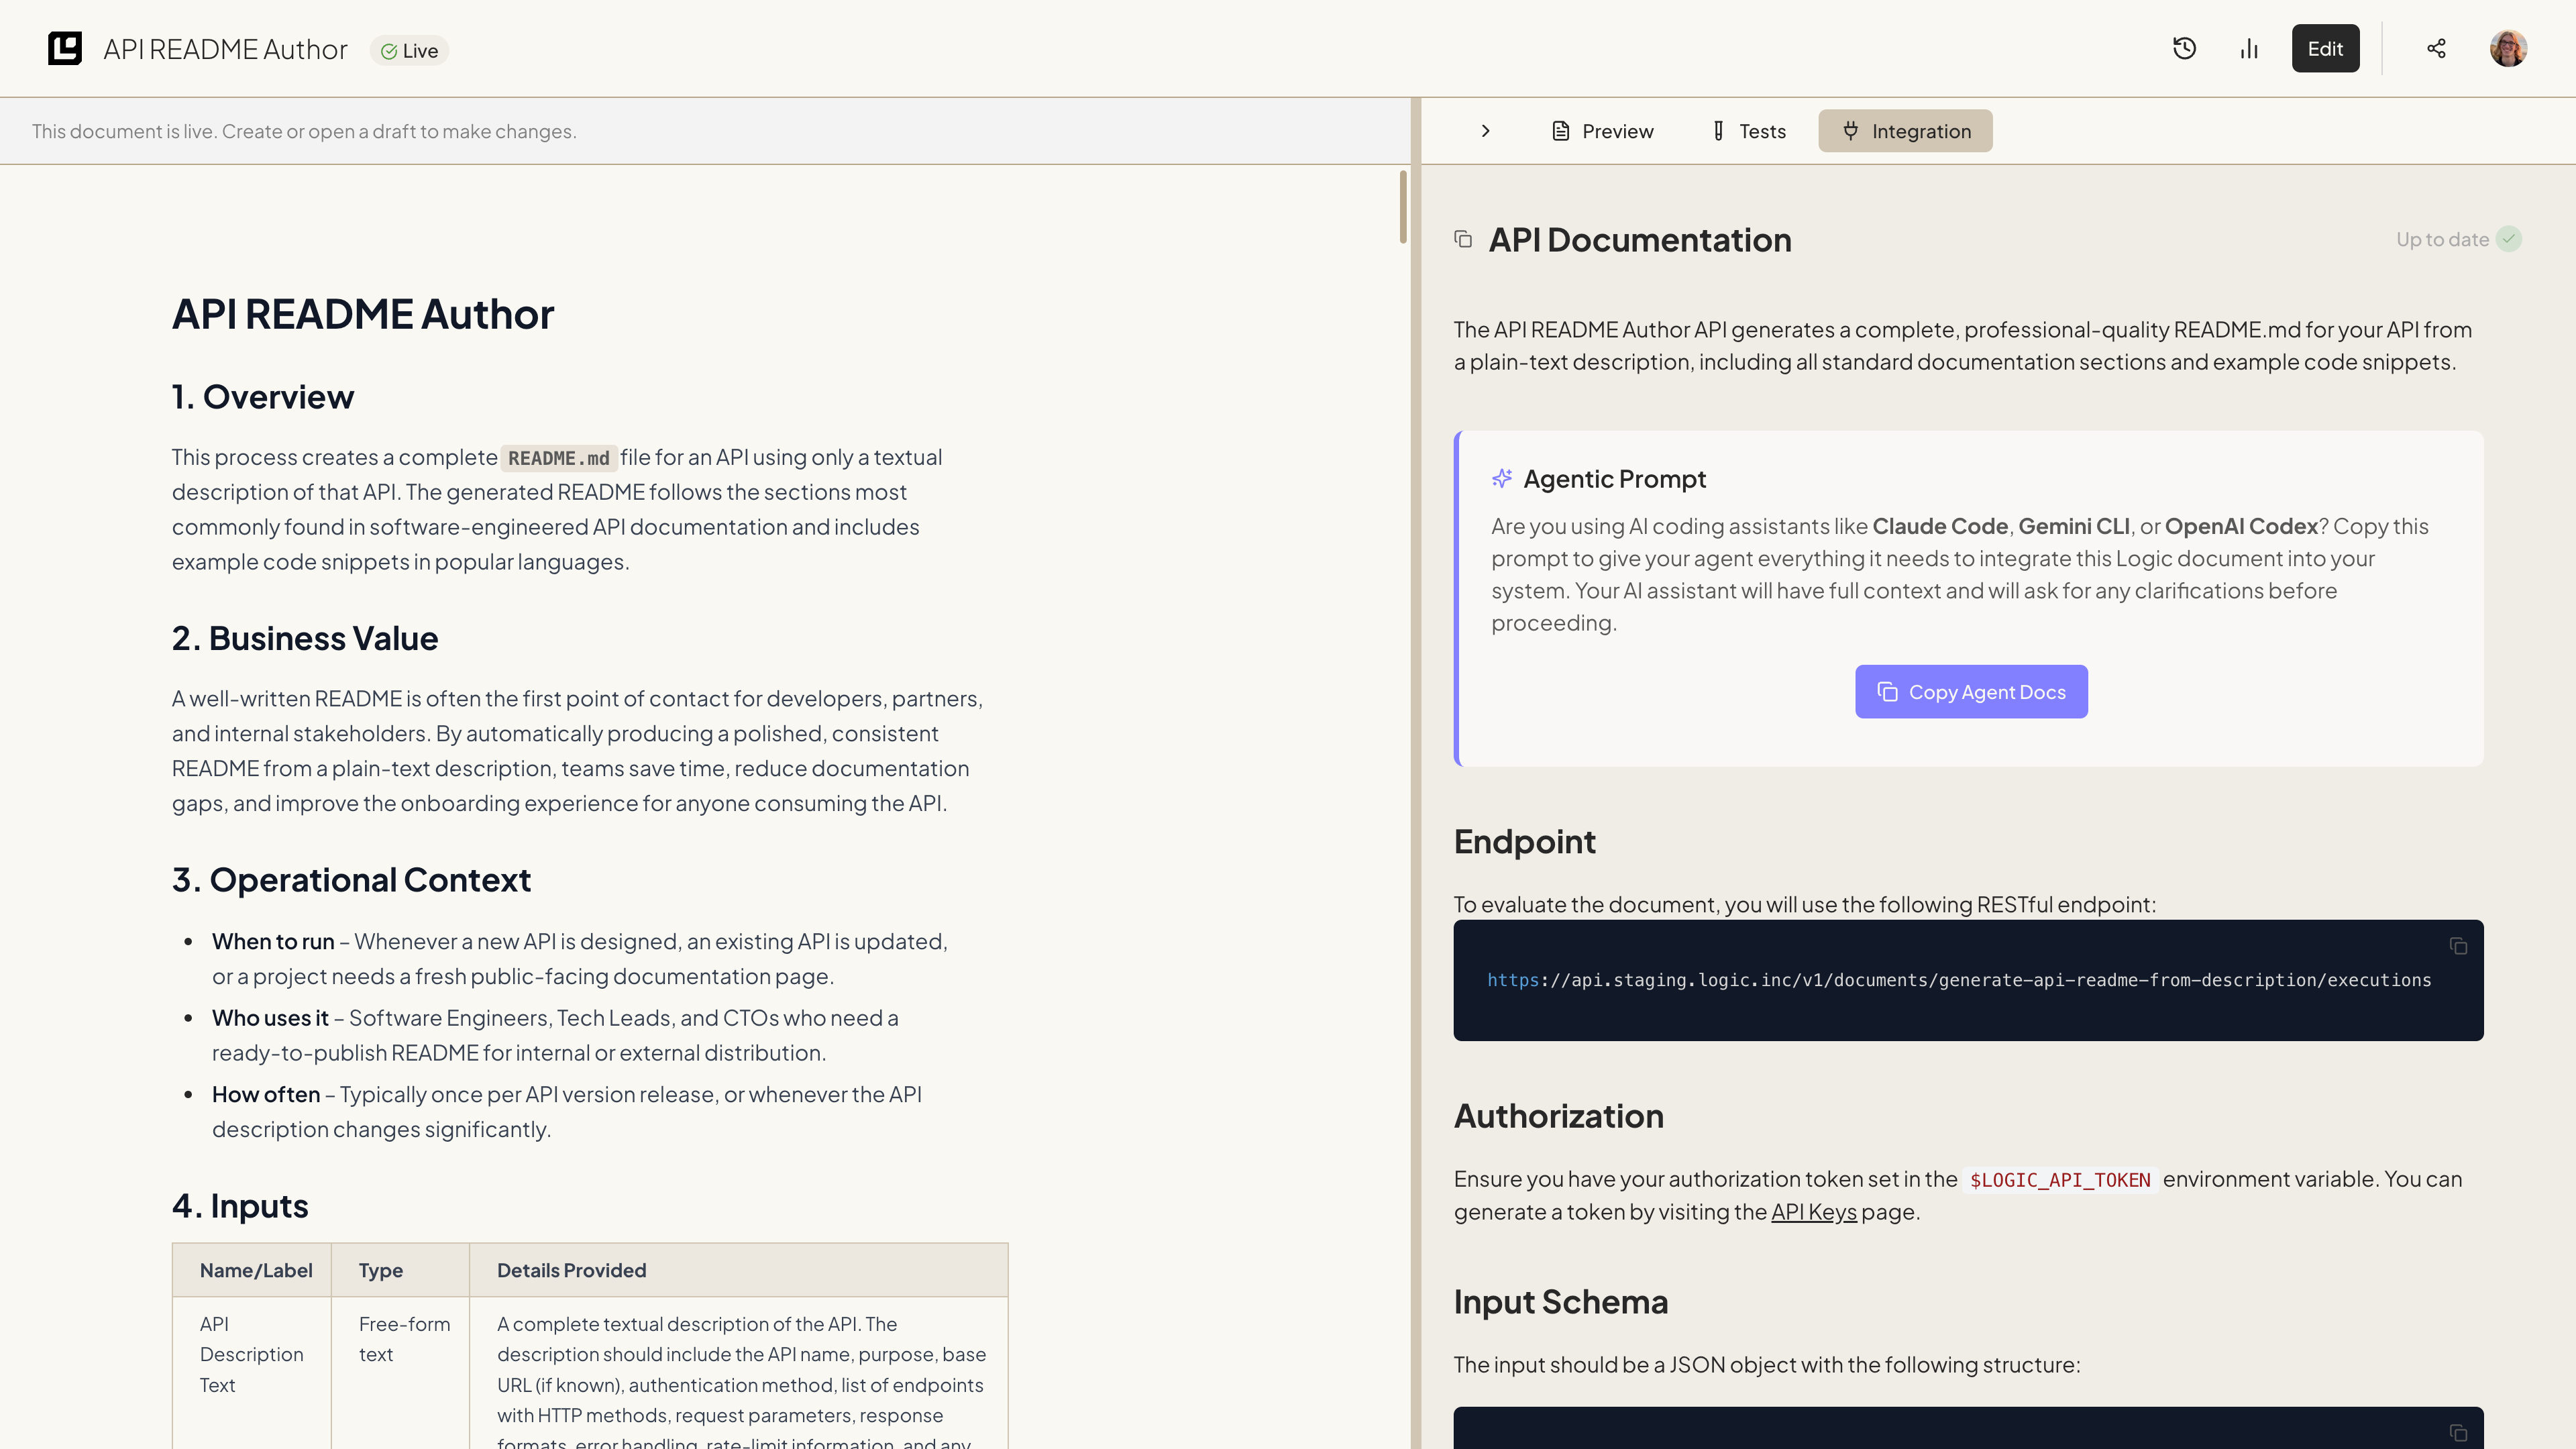2576x1449 pixels.
Task: Click the API README Author title
Action: [225, 50]
